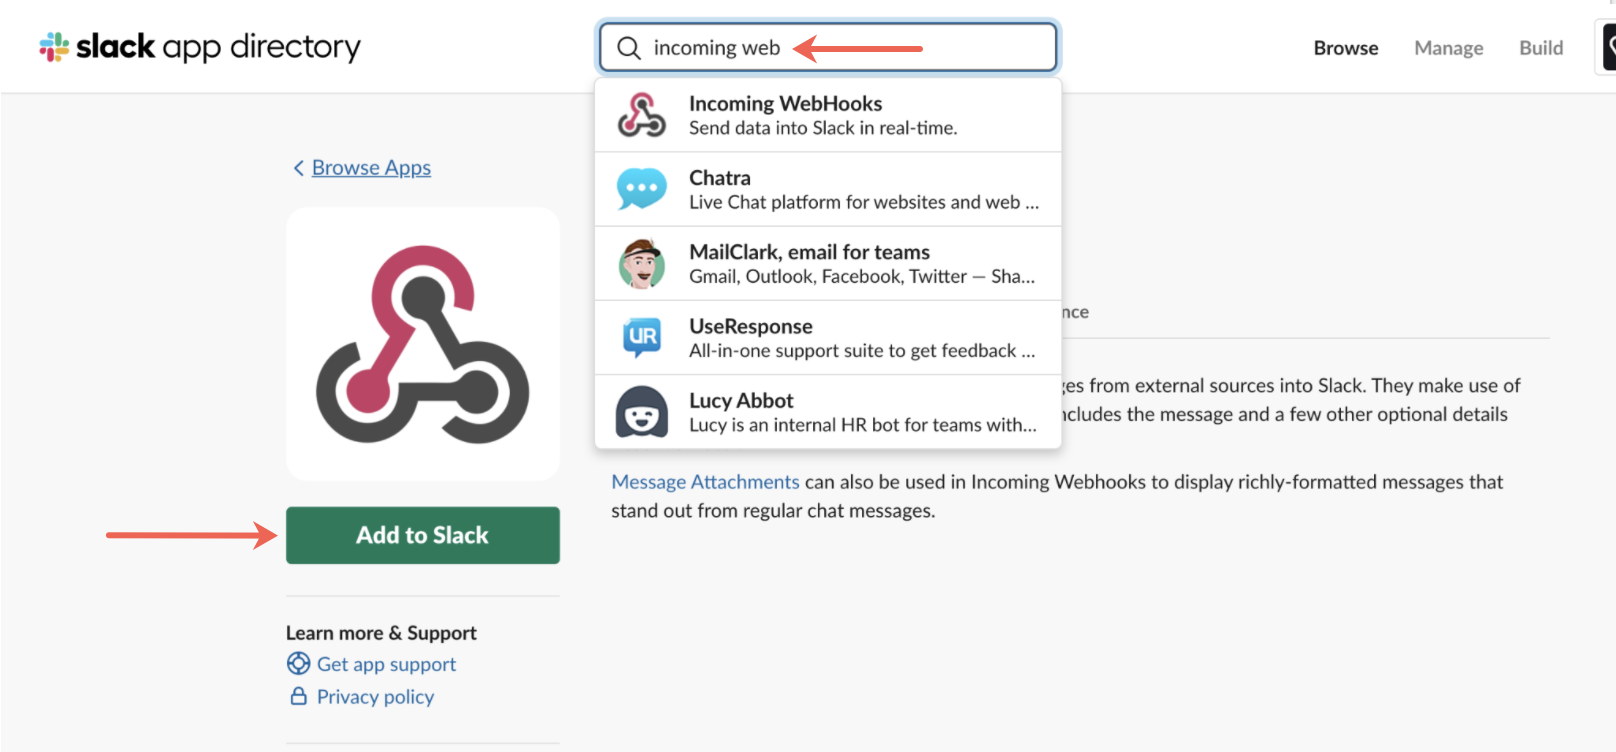Open the Browse tab in the header
This screenshot has height=752, width=1616.
pos(1346,48)
